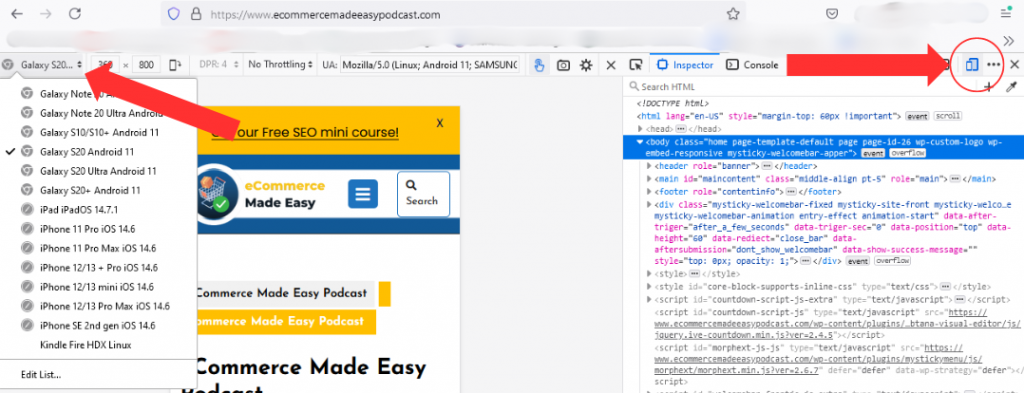Save page to Pocket

point(832,14)
